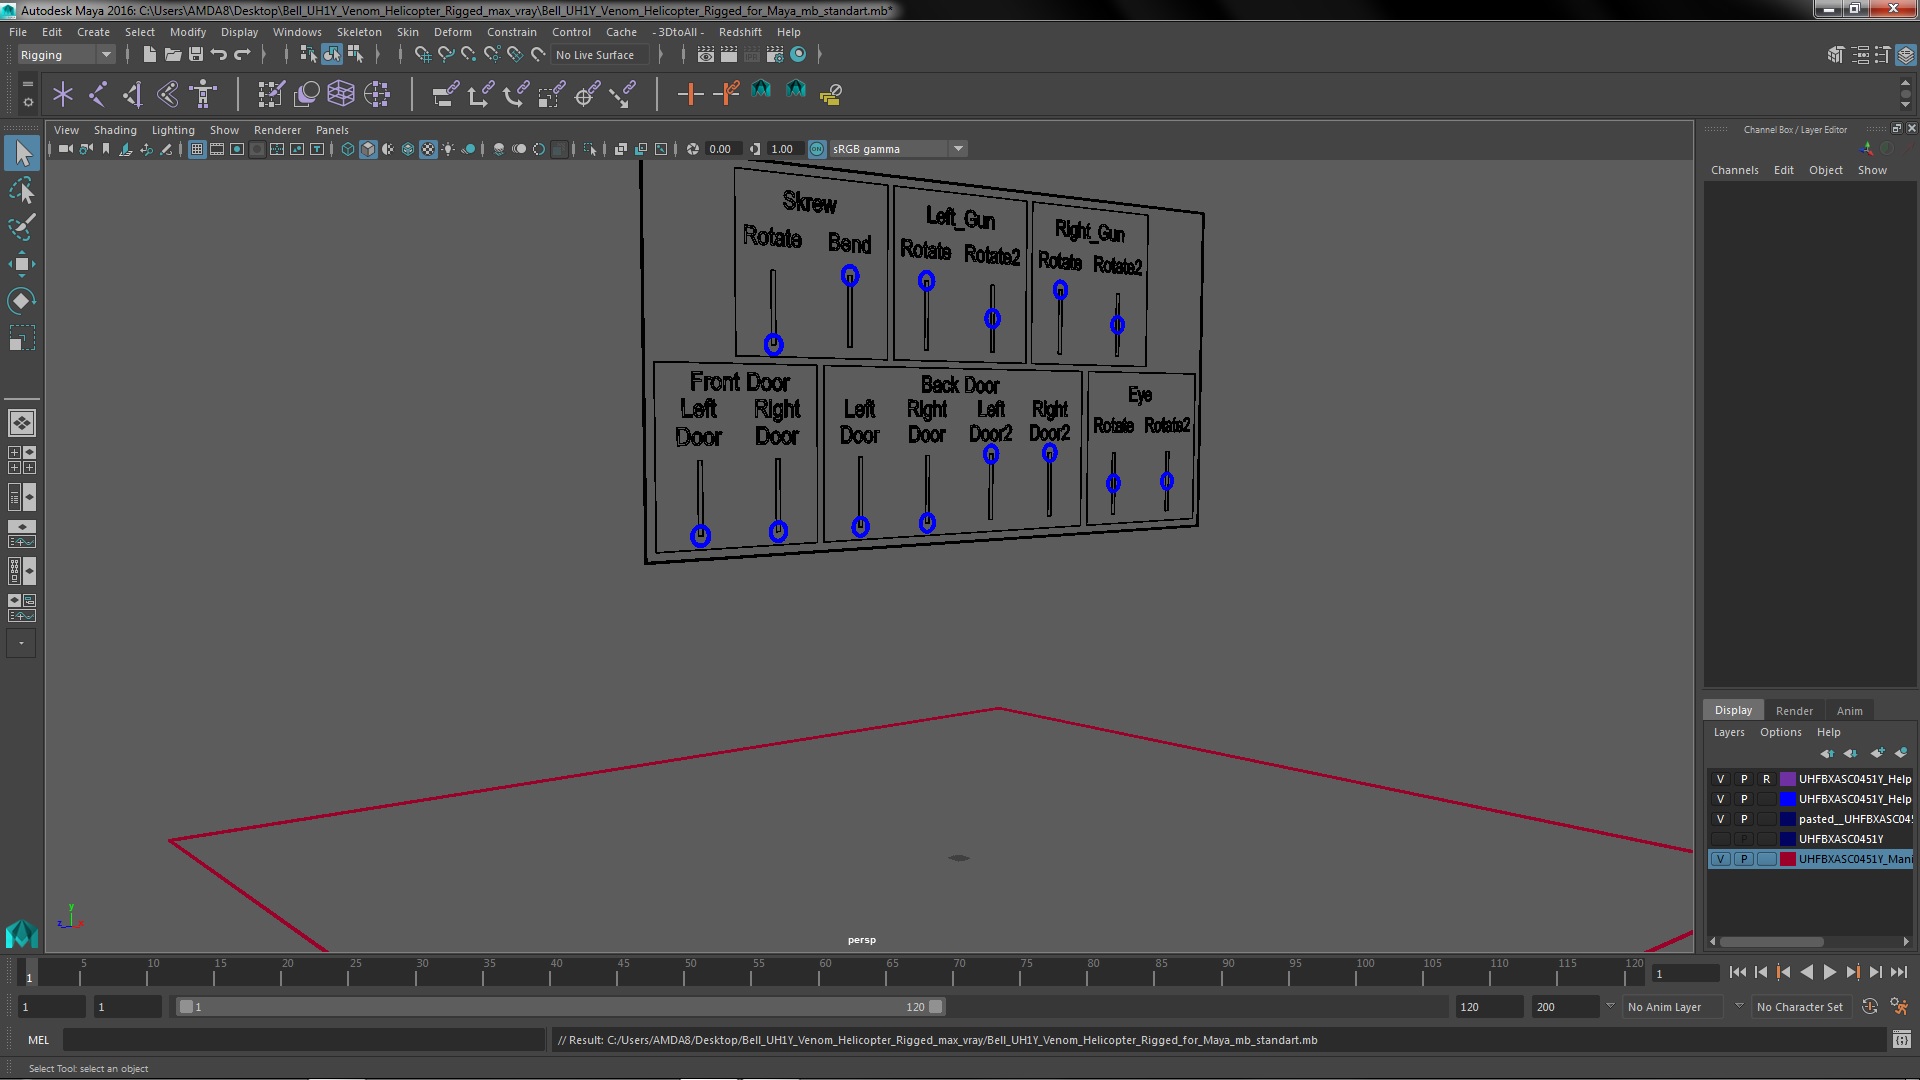This screenshot has height=1080, width=1920.
Task: Click the Display tab in Channel Box
Action: click(x=1731, y=709)
